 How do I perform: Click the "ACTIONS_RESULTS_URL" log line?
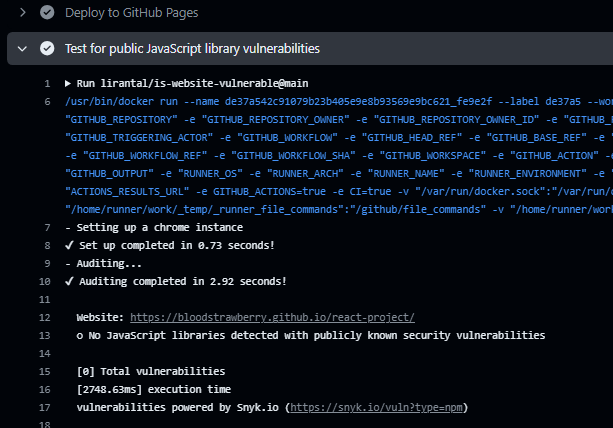[339, 192]
